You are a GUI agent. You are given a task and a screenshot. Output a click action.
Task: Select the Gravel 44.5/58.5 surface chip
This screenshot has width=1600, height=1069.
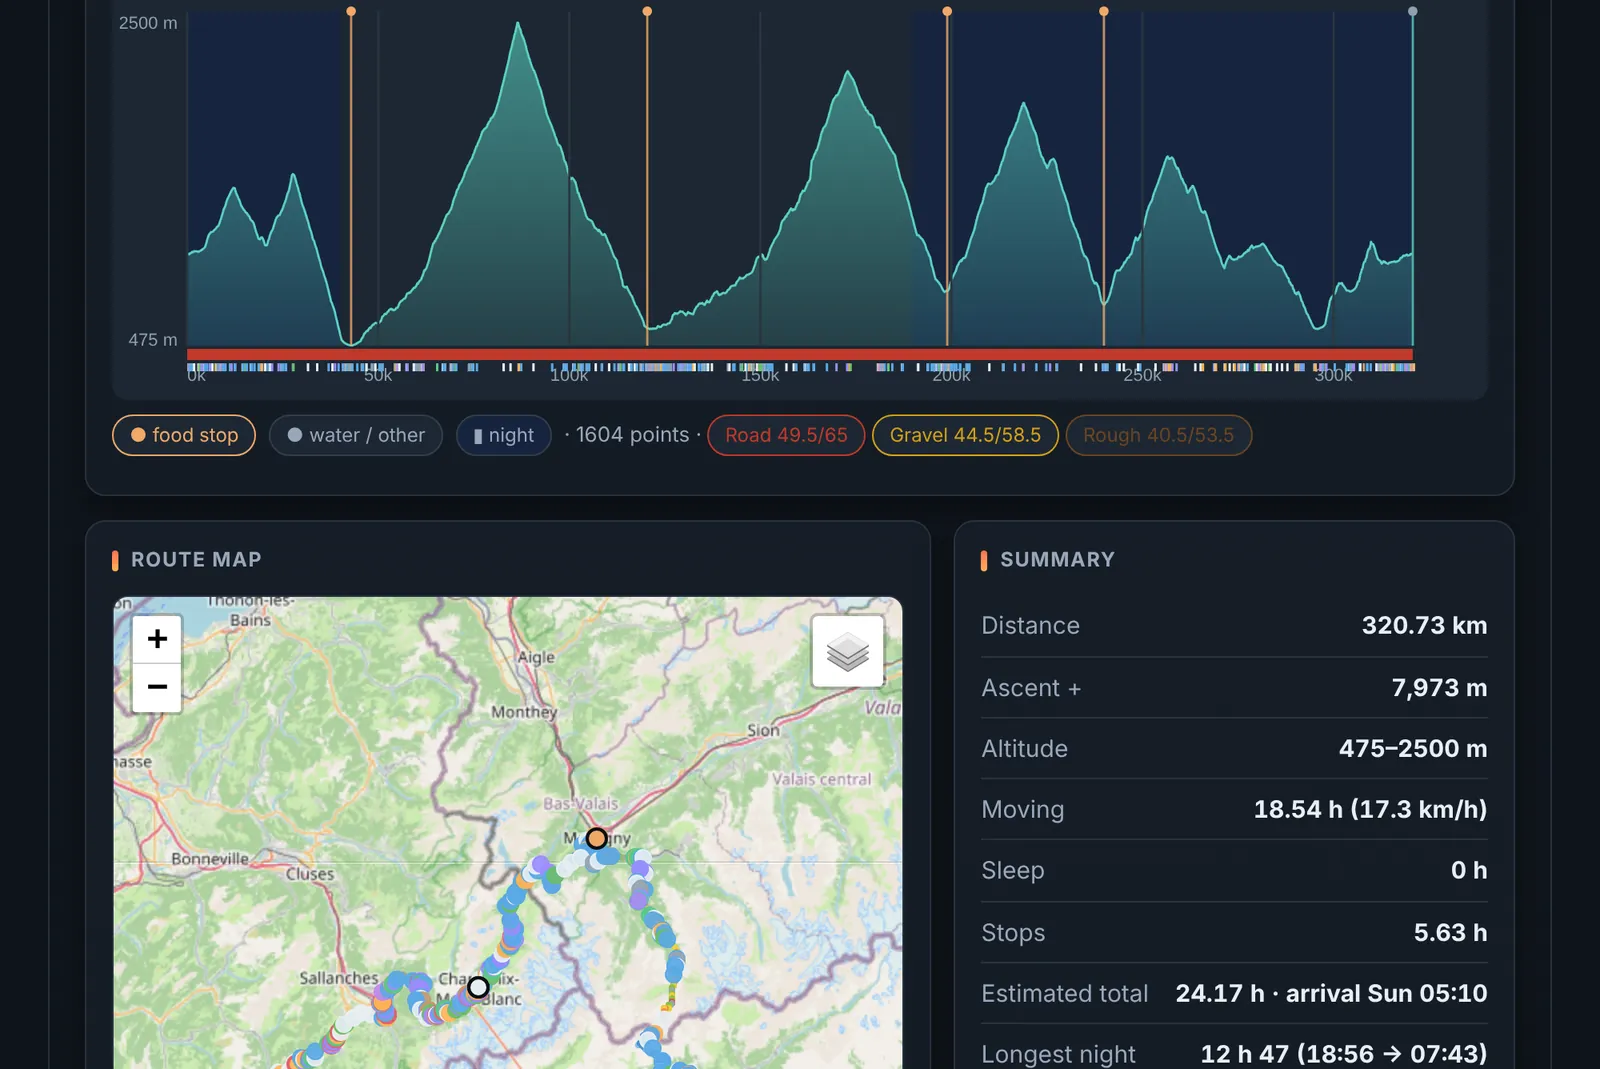click(x=965, y=435)
